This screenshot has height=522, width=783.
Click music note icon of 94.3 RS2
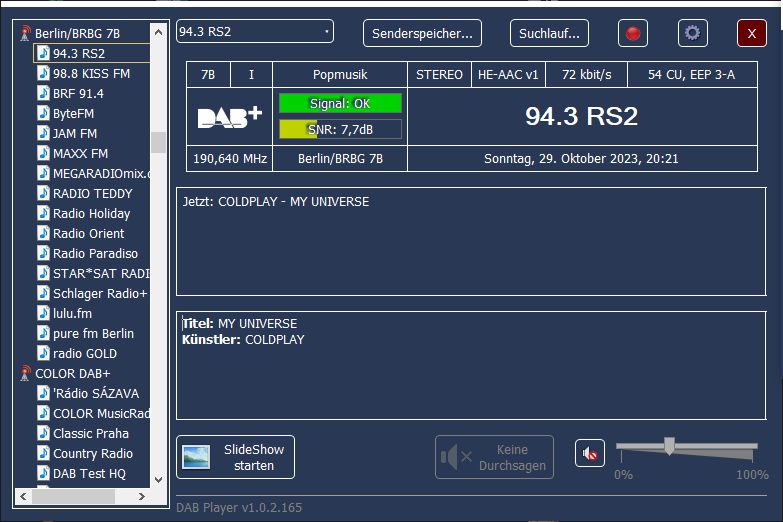click(43, 53)
